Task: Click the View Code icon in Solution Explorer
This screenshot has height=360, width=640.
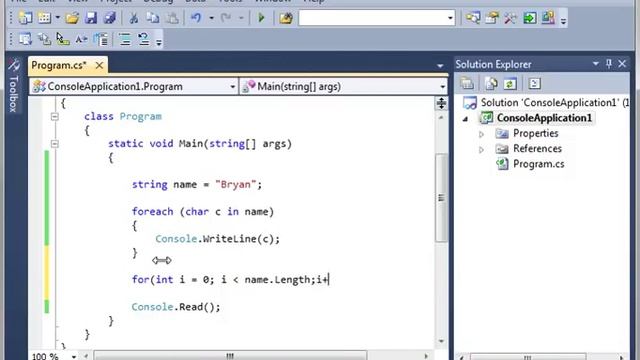Action: [534, 84]
